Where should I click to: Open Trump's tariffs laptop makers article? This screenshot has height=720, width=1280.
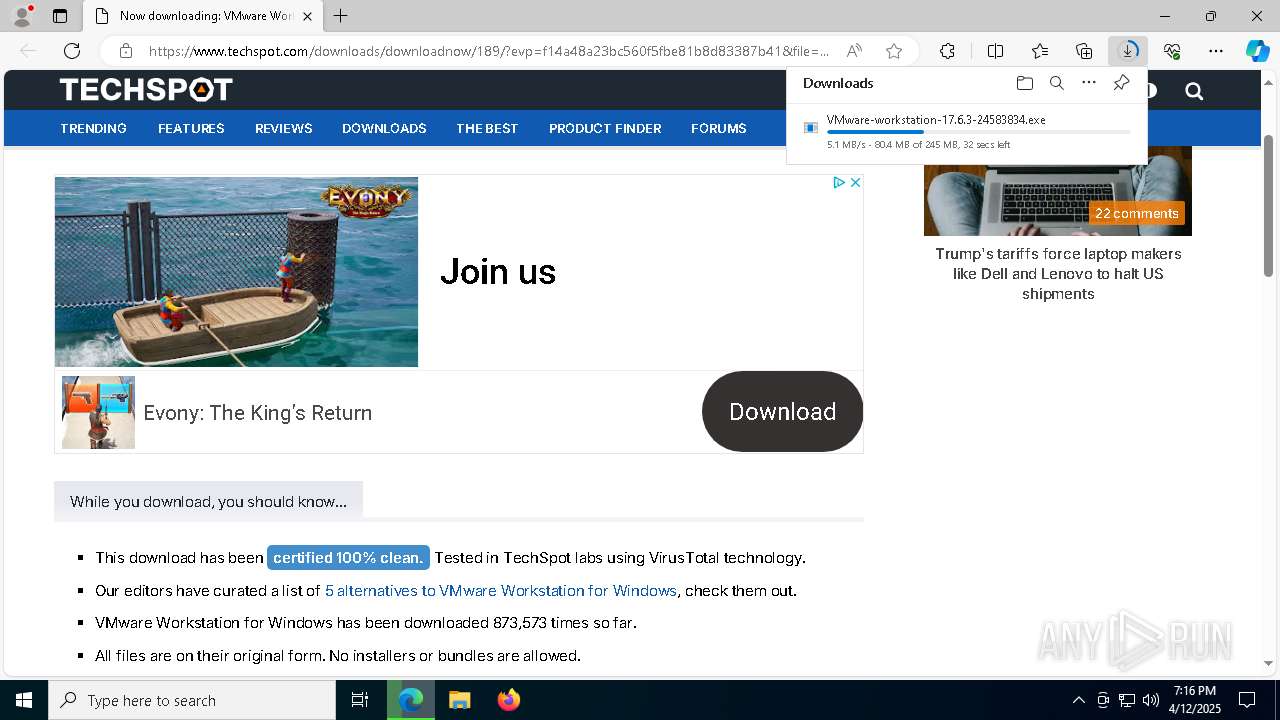pos(1058,274)
